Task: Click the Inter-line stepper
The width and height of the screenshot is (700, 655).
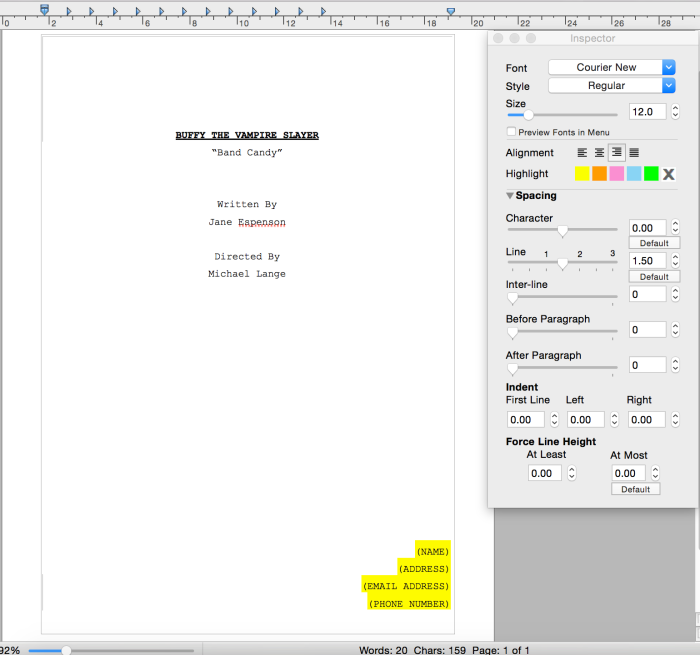Action: 675,294
